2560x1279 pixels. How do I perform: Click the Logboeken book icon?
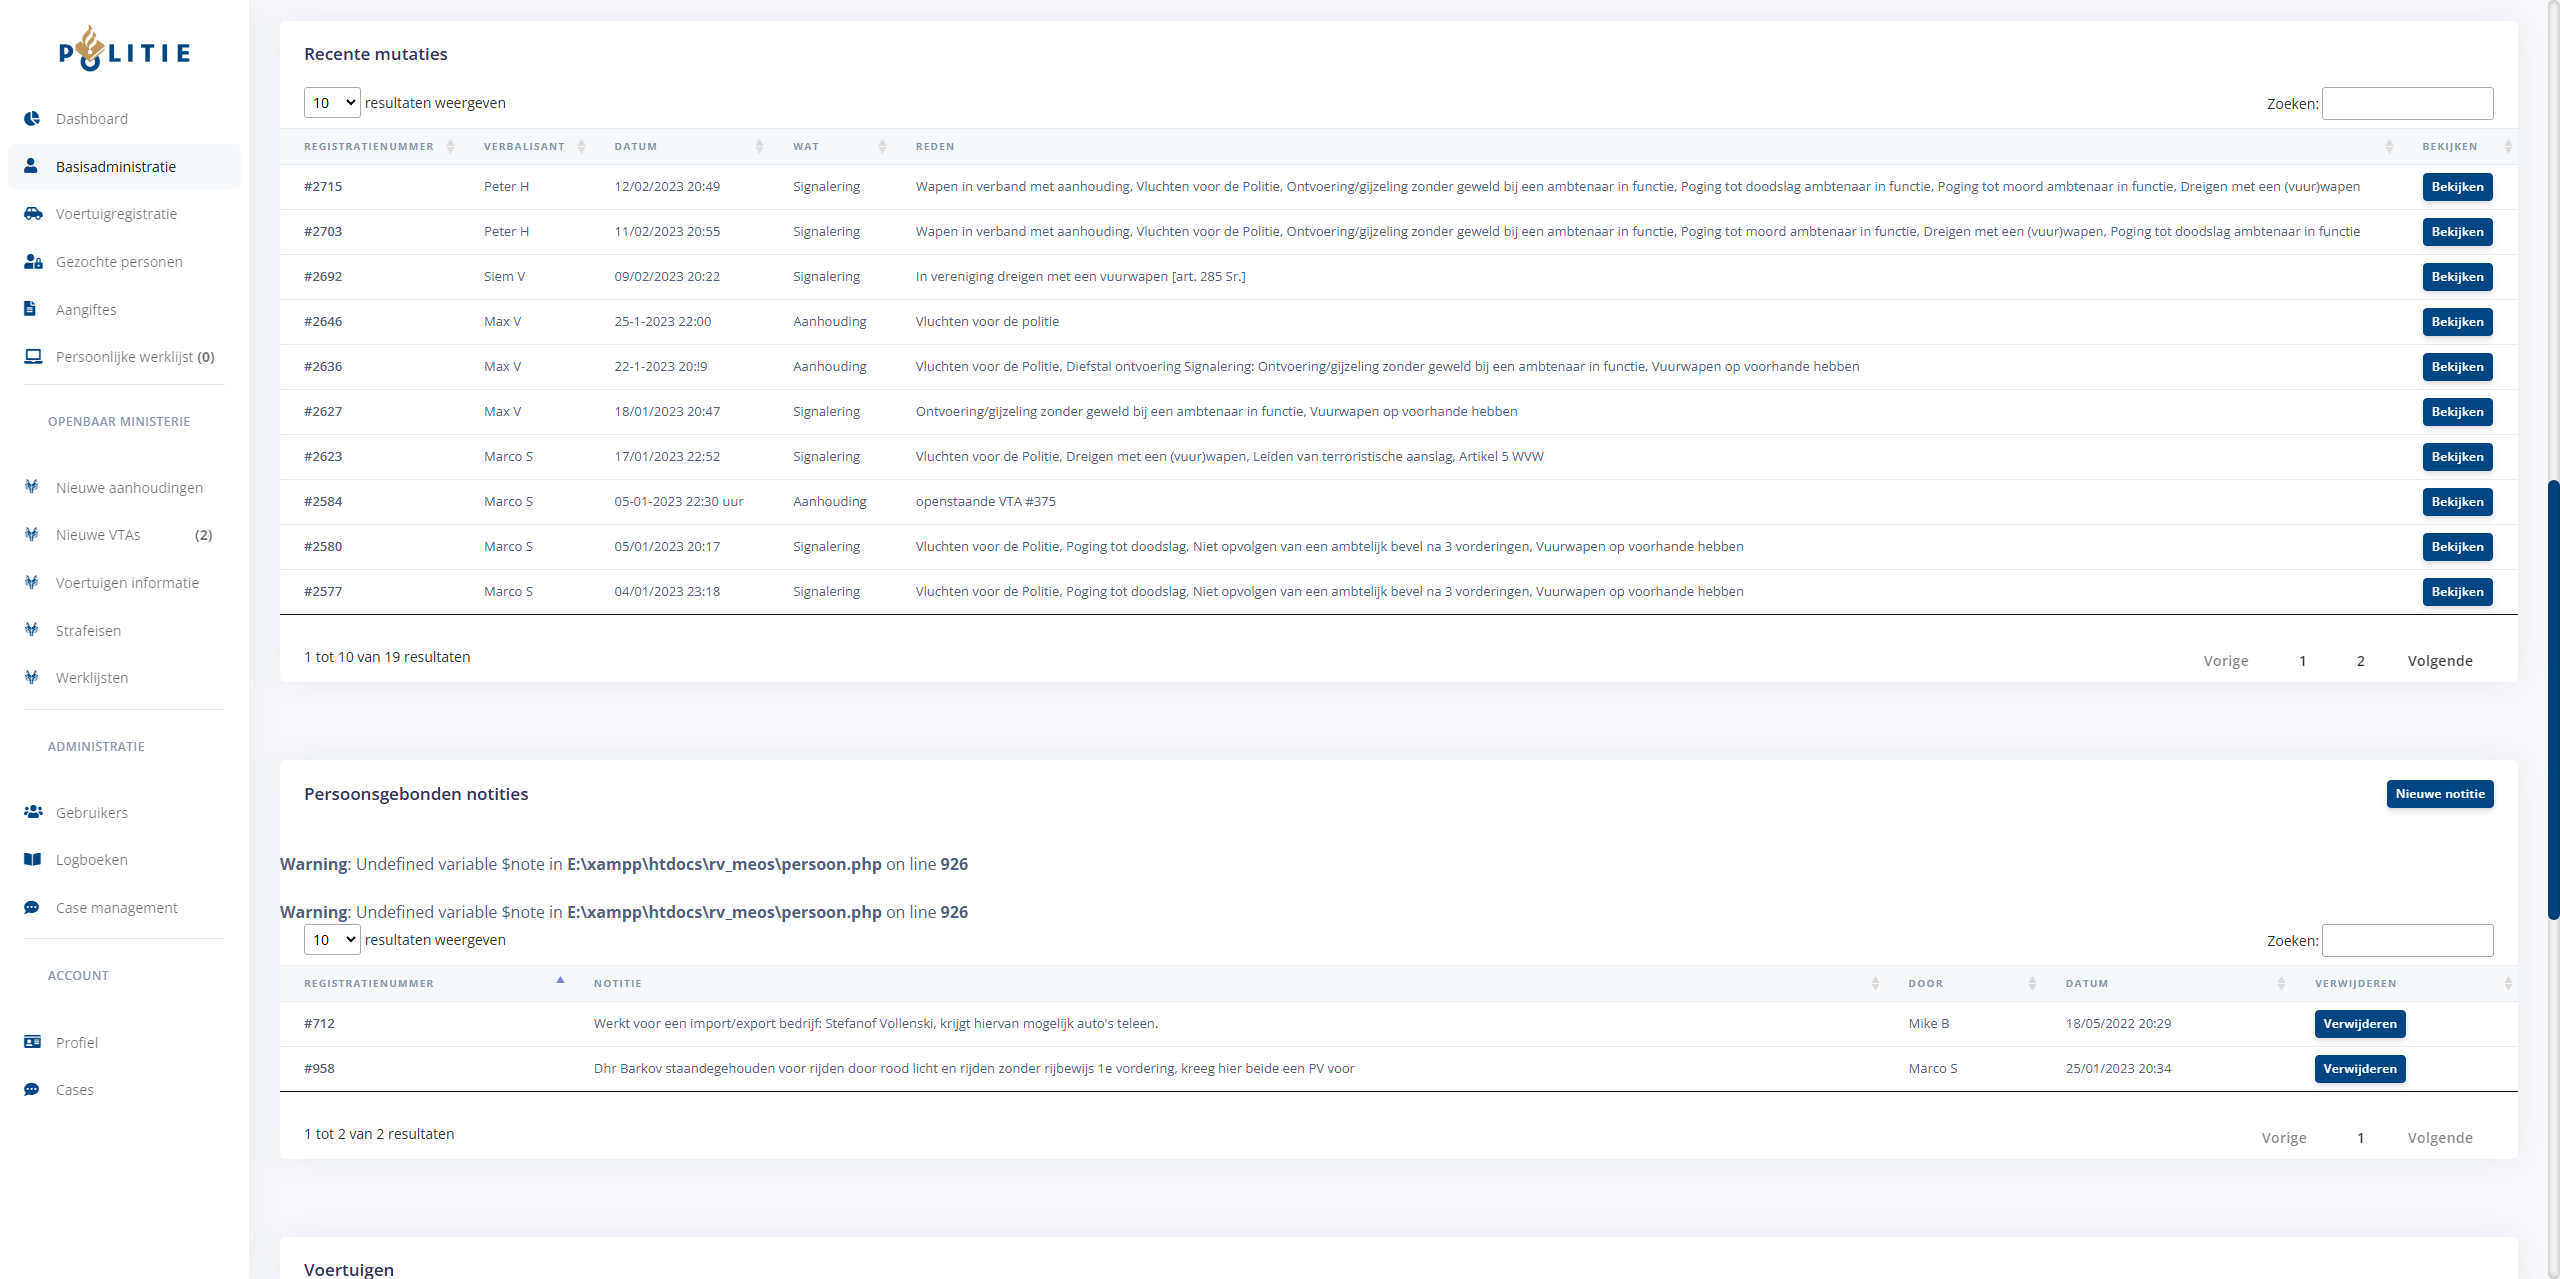coord(33,860)
